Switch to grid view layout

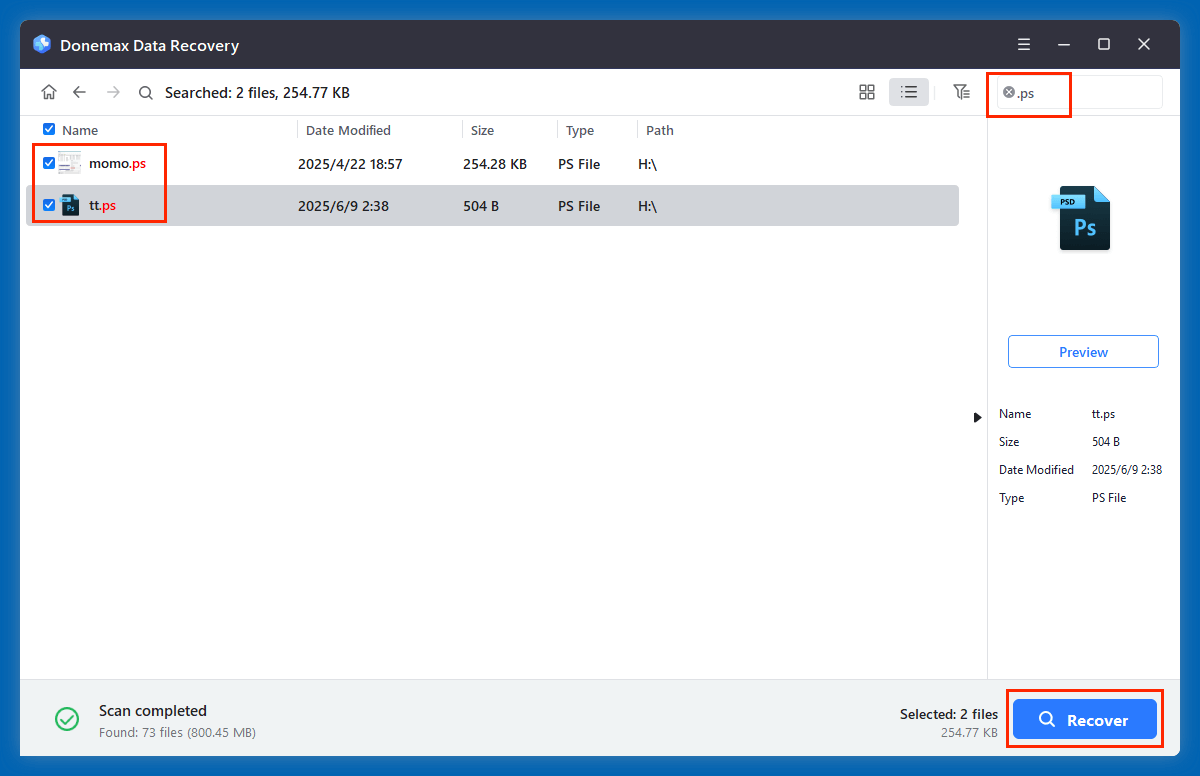pos(866,91)
